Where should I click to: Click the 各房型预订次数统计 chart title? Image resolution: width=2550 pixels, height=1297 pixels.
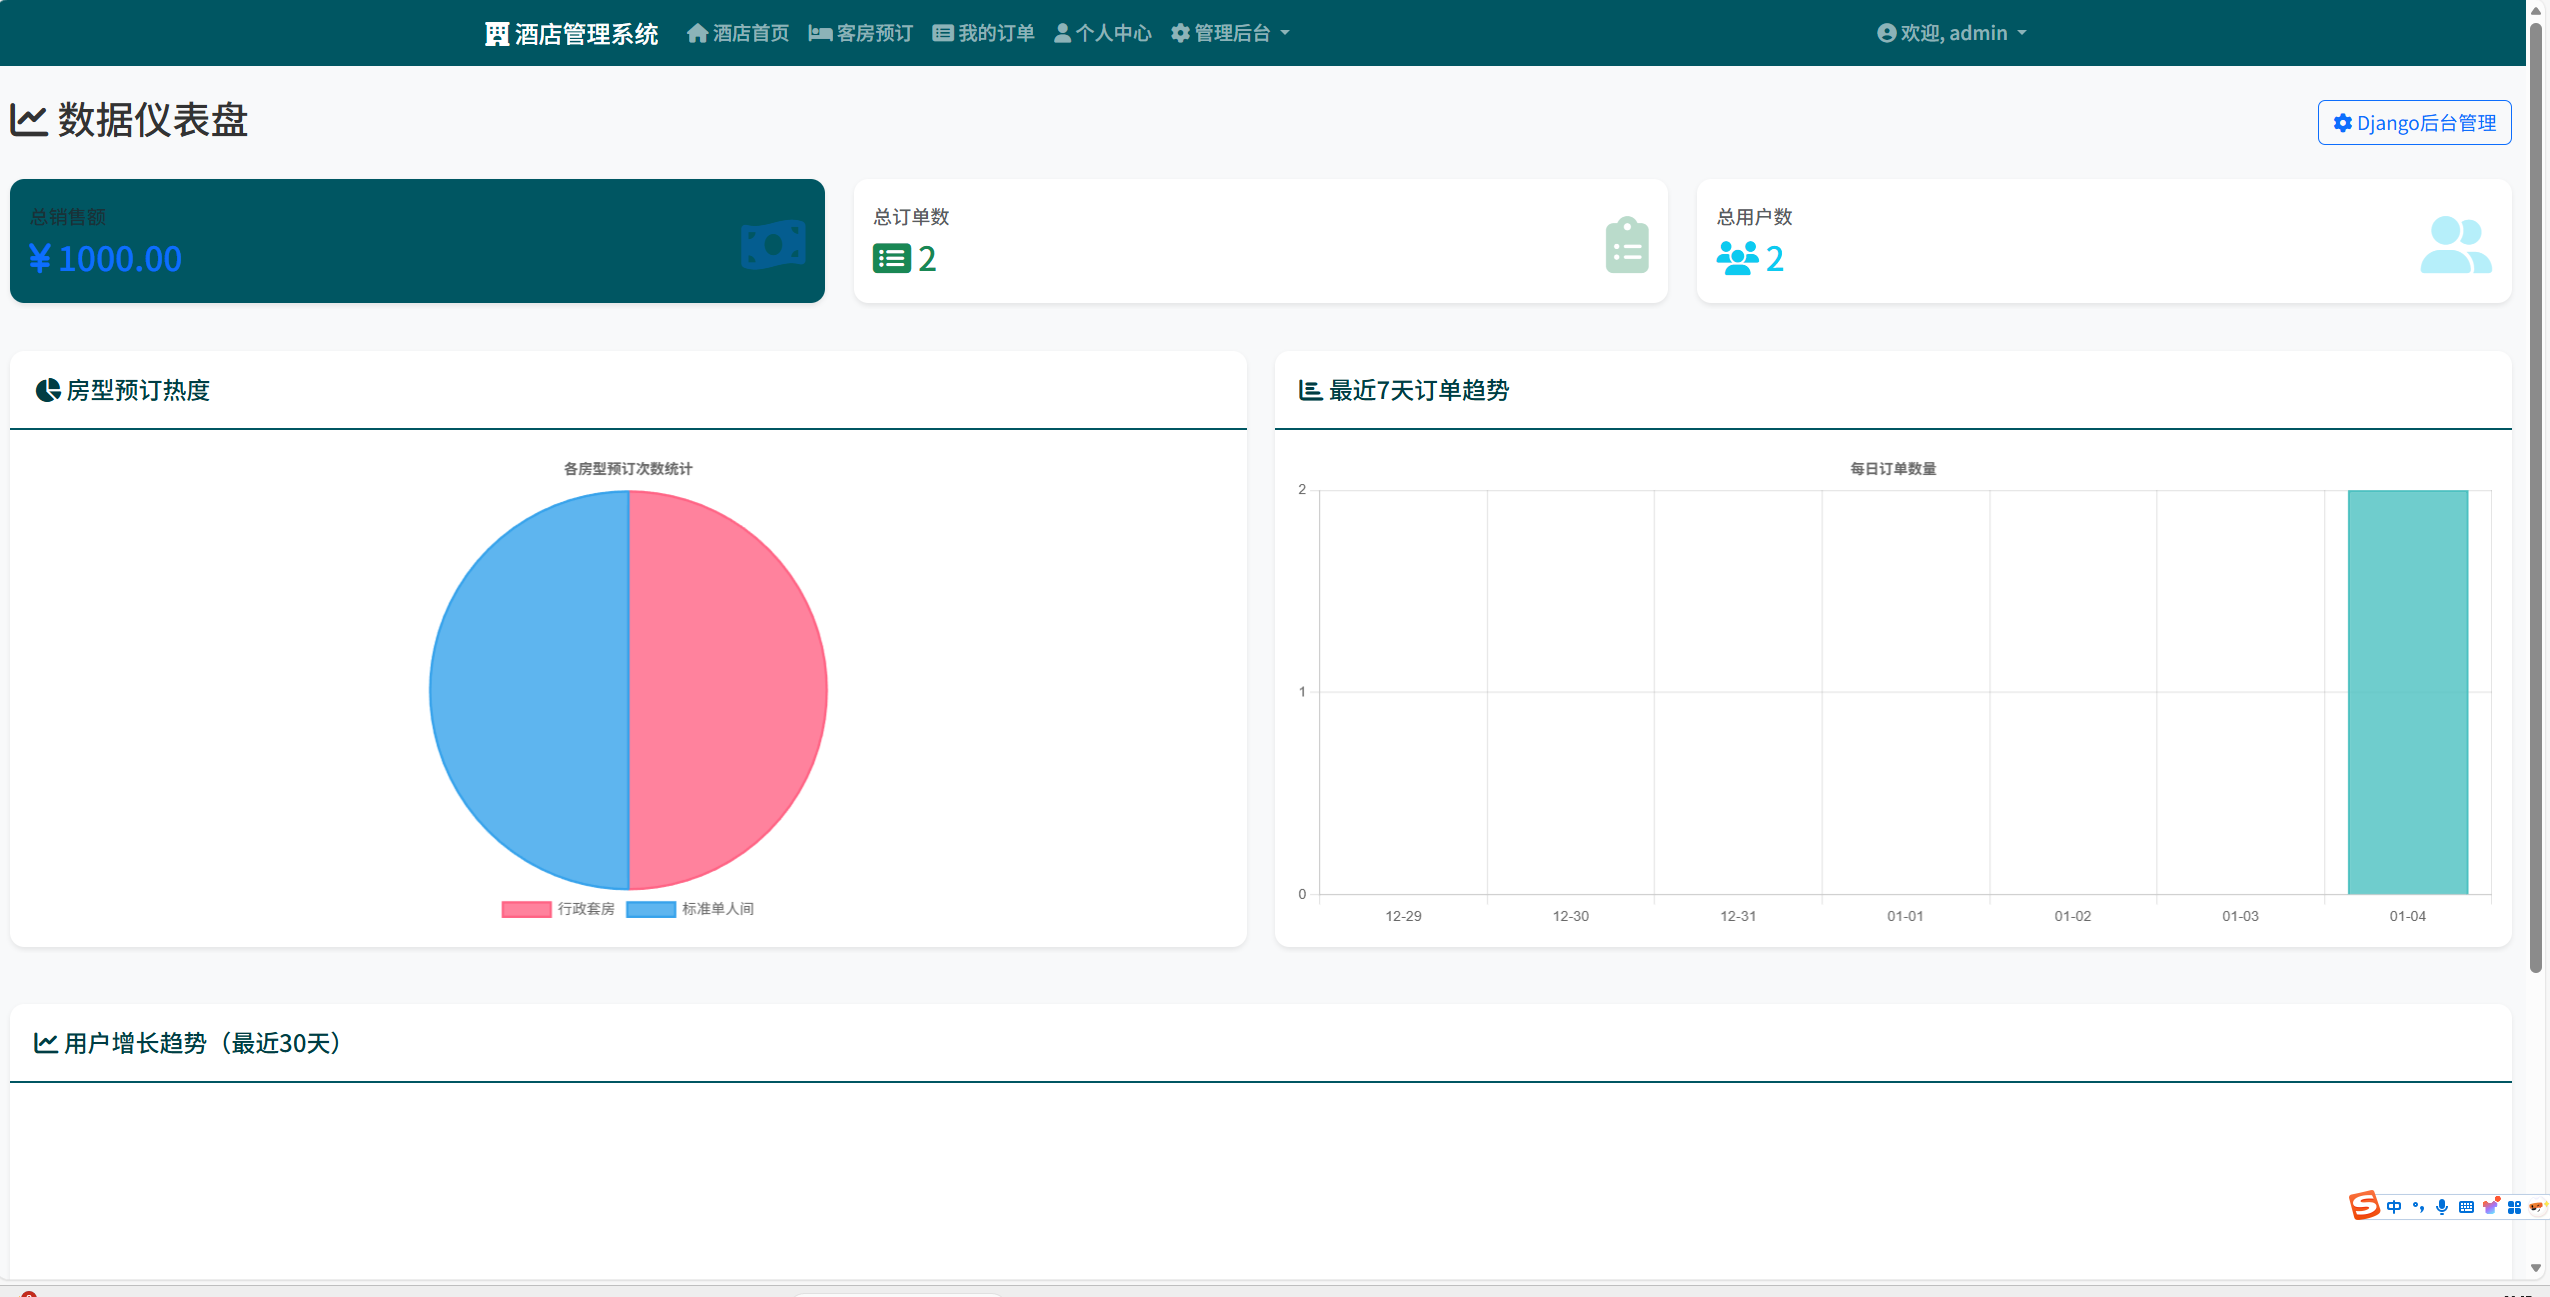[x=628, y=469]
